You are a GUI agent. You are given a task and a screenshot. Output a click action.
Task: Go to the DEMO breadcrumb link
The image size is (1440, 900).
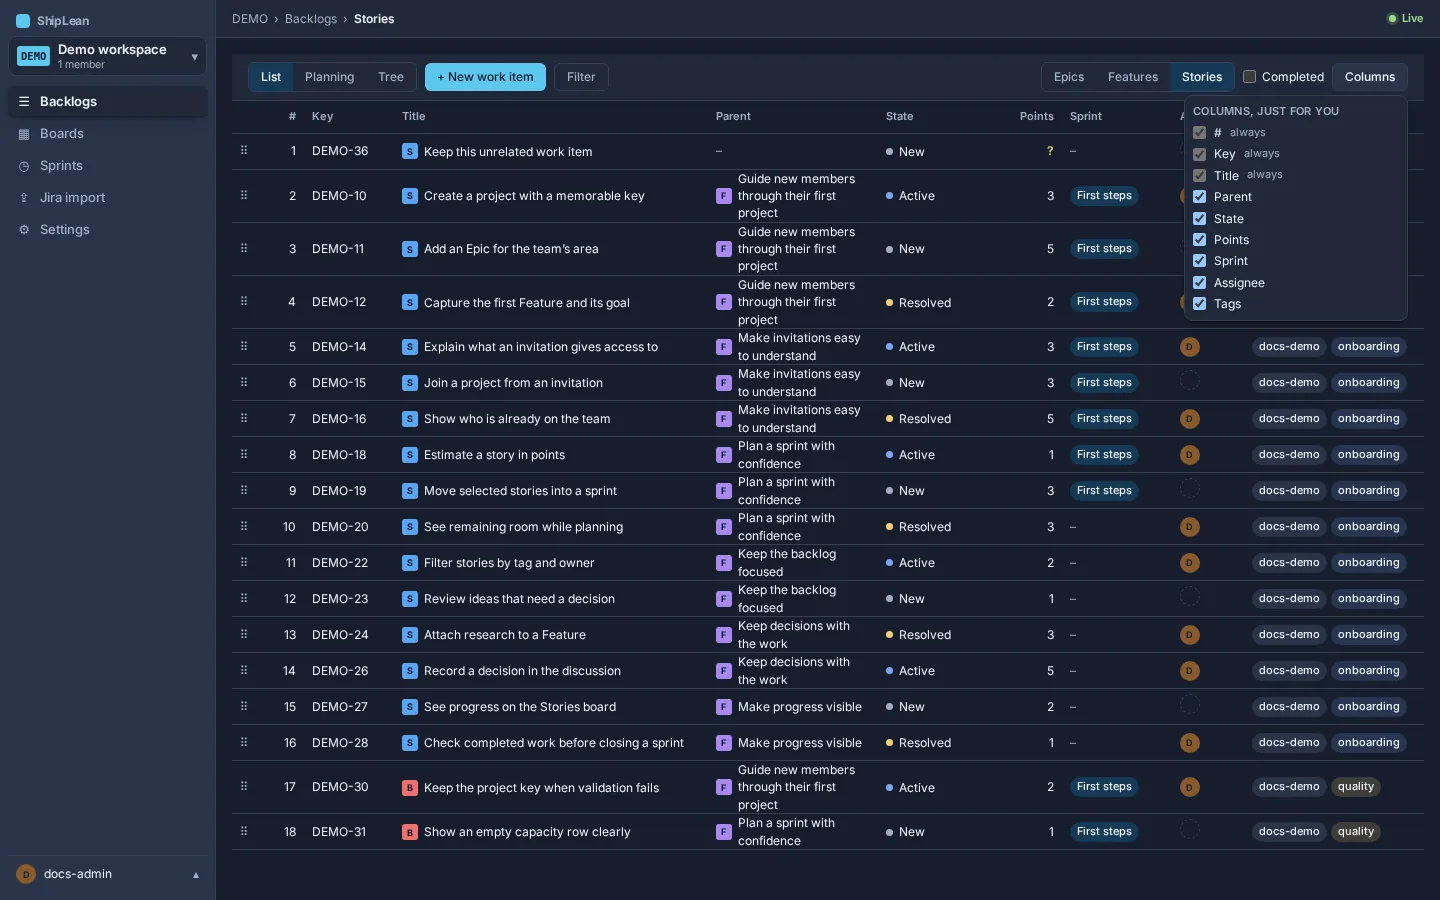250,19
